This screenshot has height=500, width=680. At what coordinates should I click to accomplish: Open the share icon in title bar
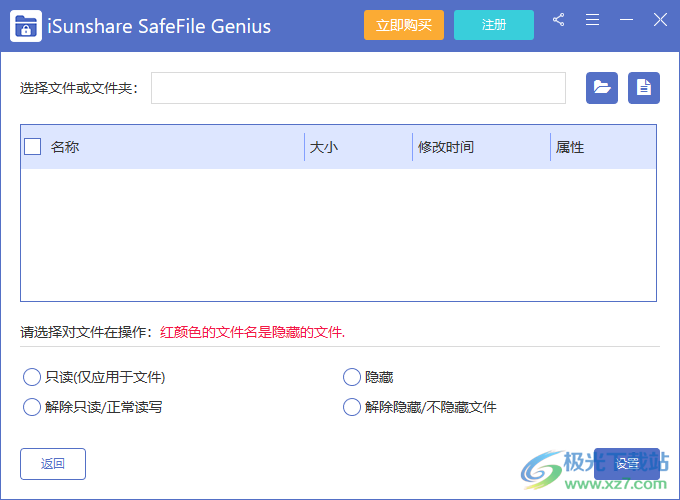pos(559,20)
